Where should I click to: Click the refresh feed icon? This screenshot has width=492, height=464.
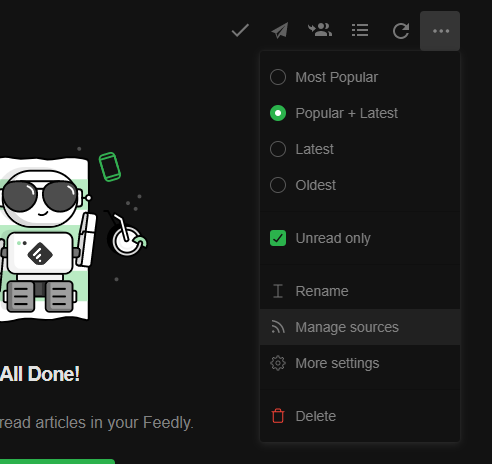click(400, 31)
